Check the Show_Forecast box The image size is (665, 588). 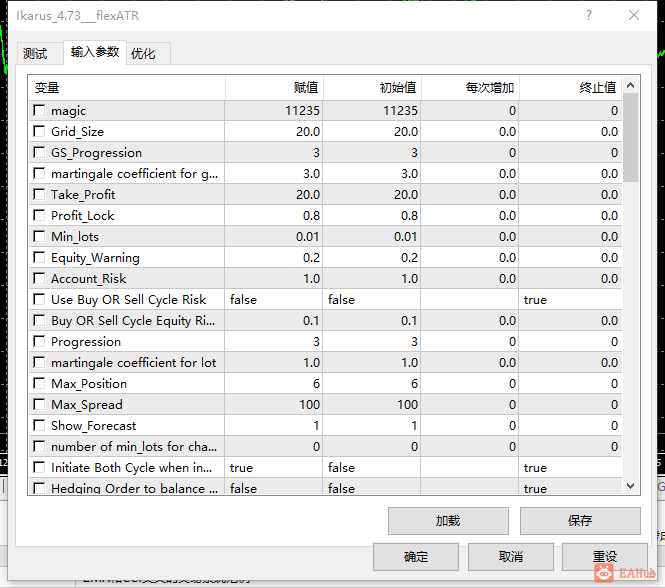point(39,425)
